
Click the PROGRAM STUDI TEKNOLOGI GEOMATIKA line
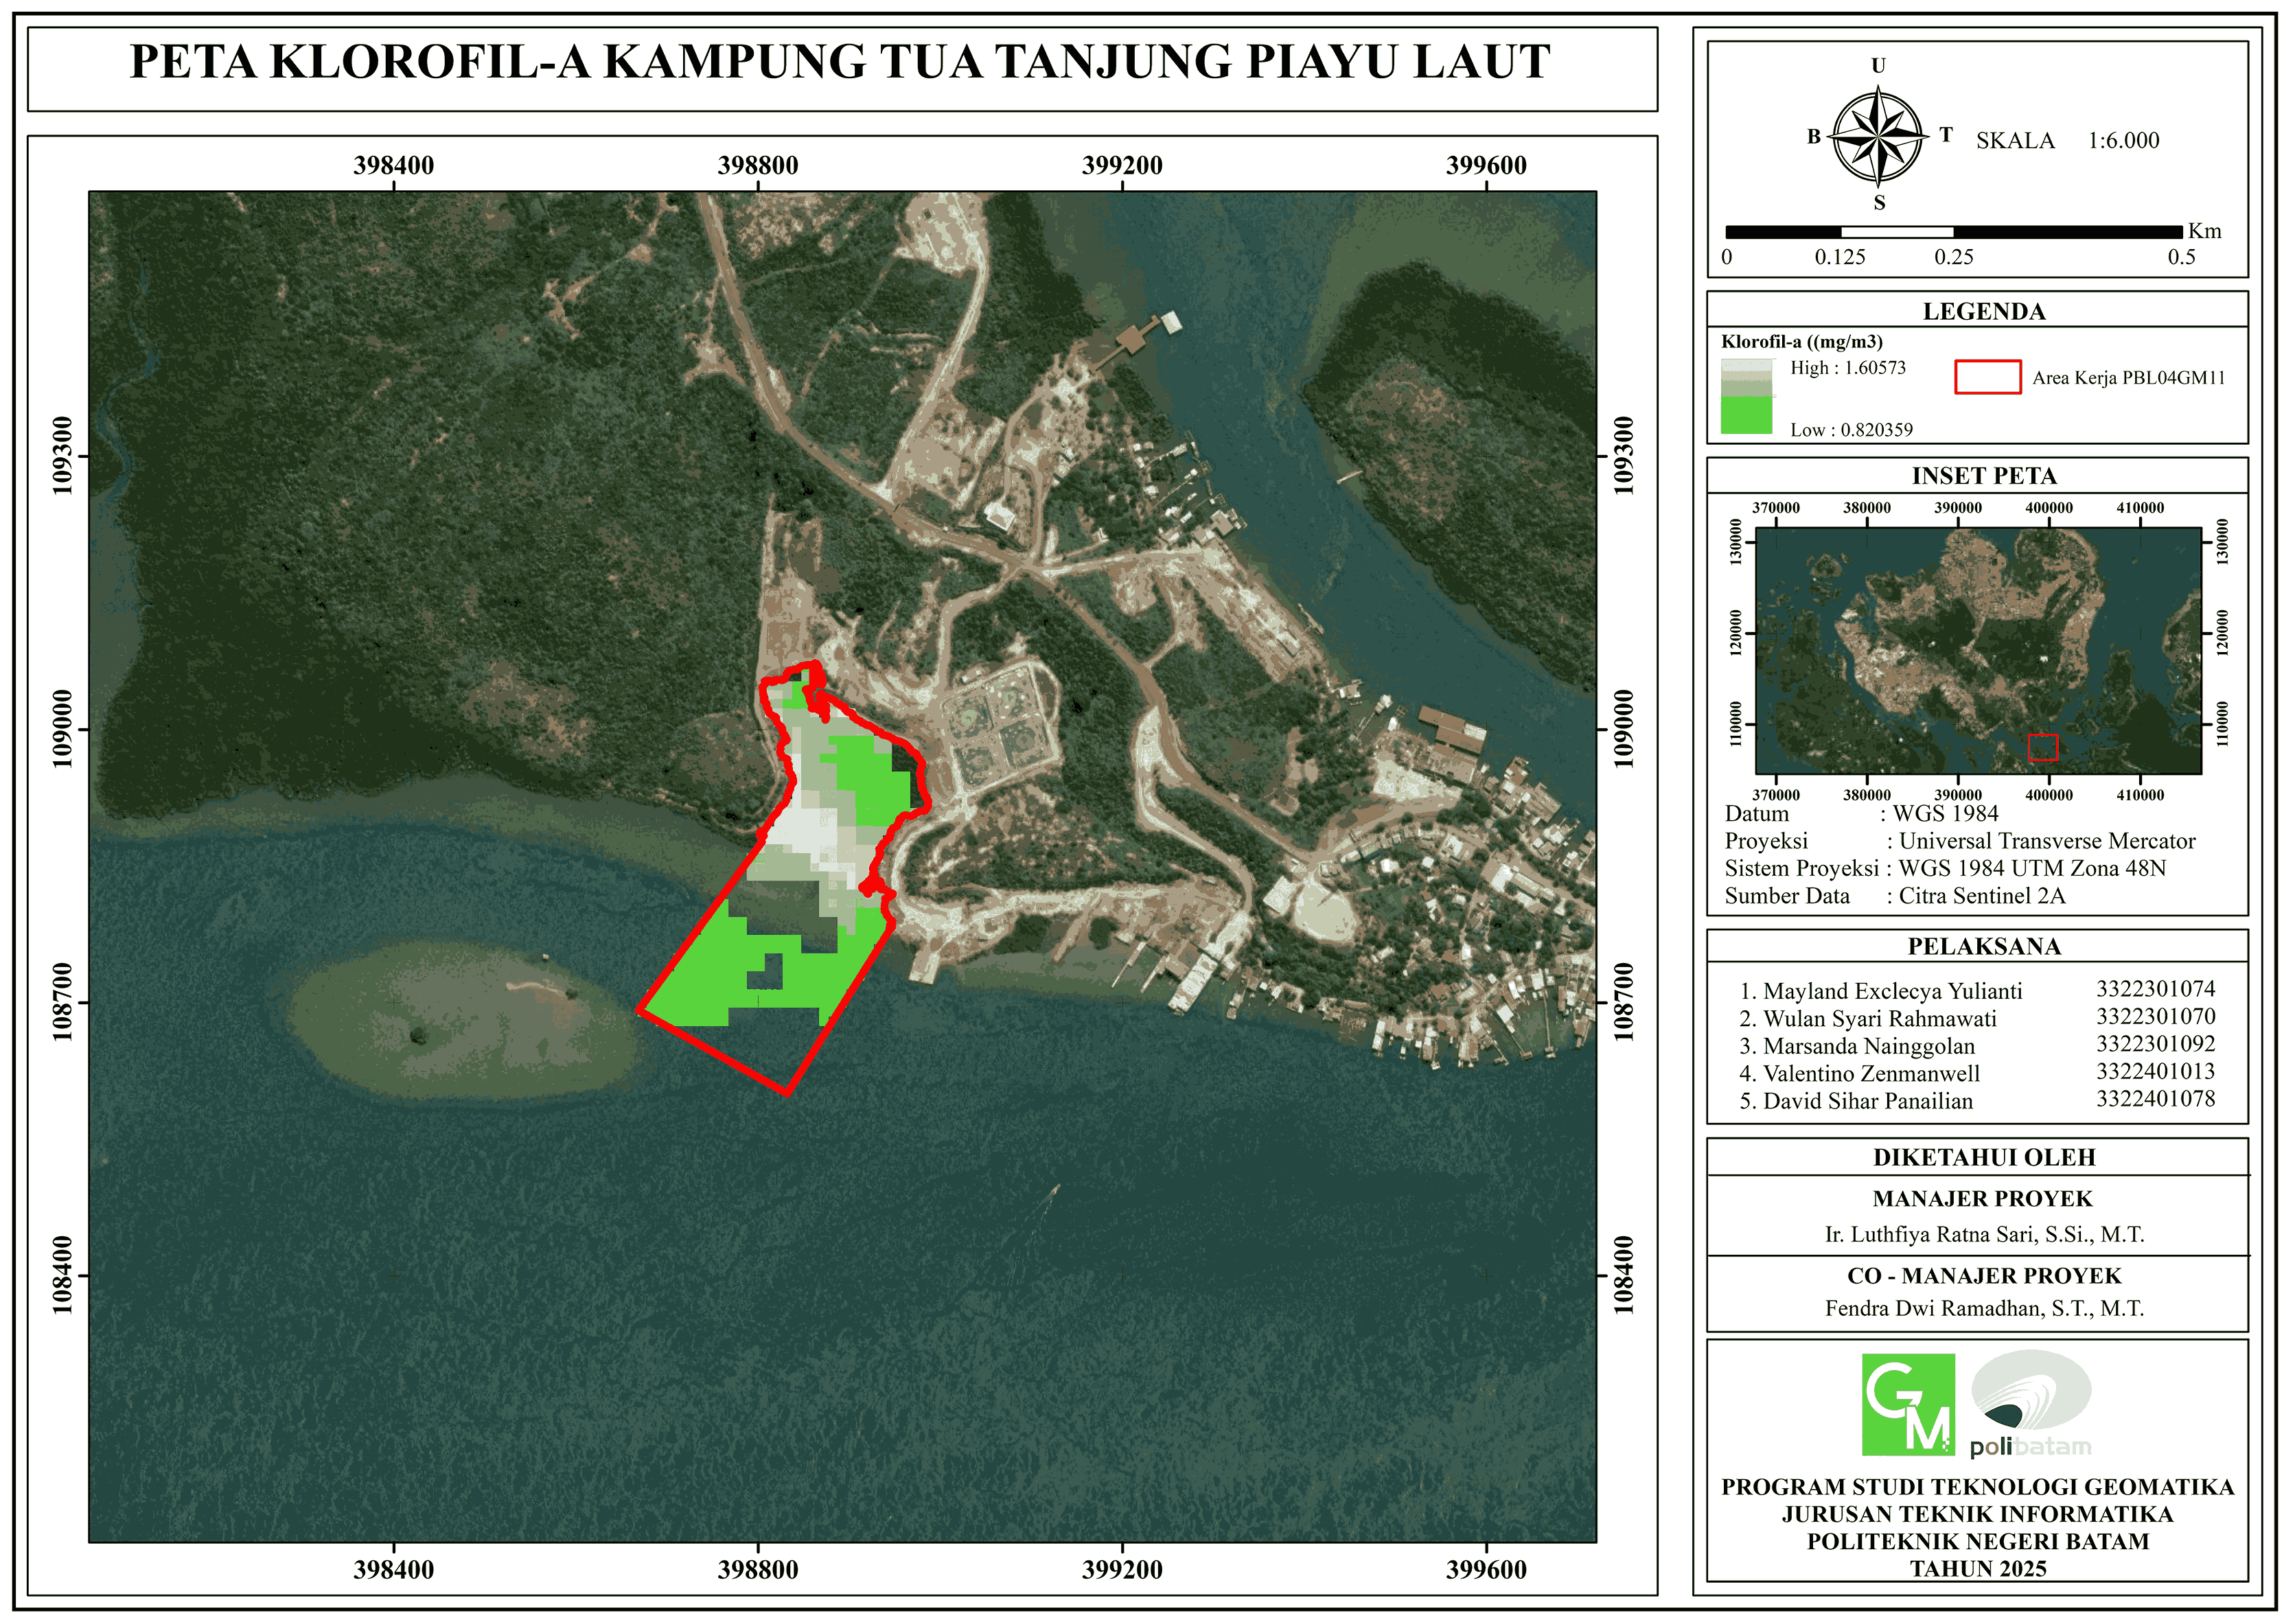(1978, 1488)
